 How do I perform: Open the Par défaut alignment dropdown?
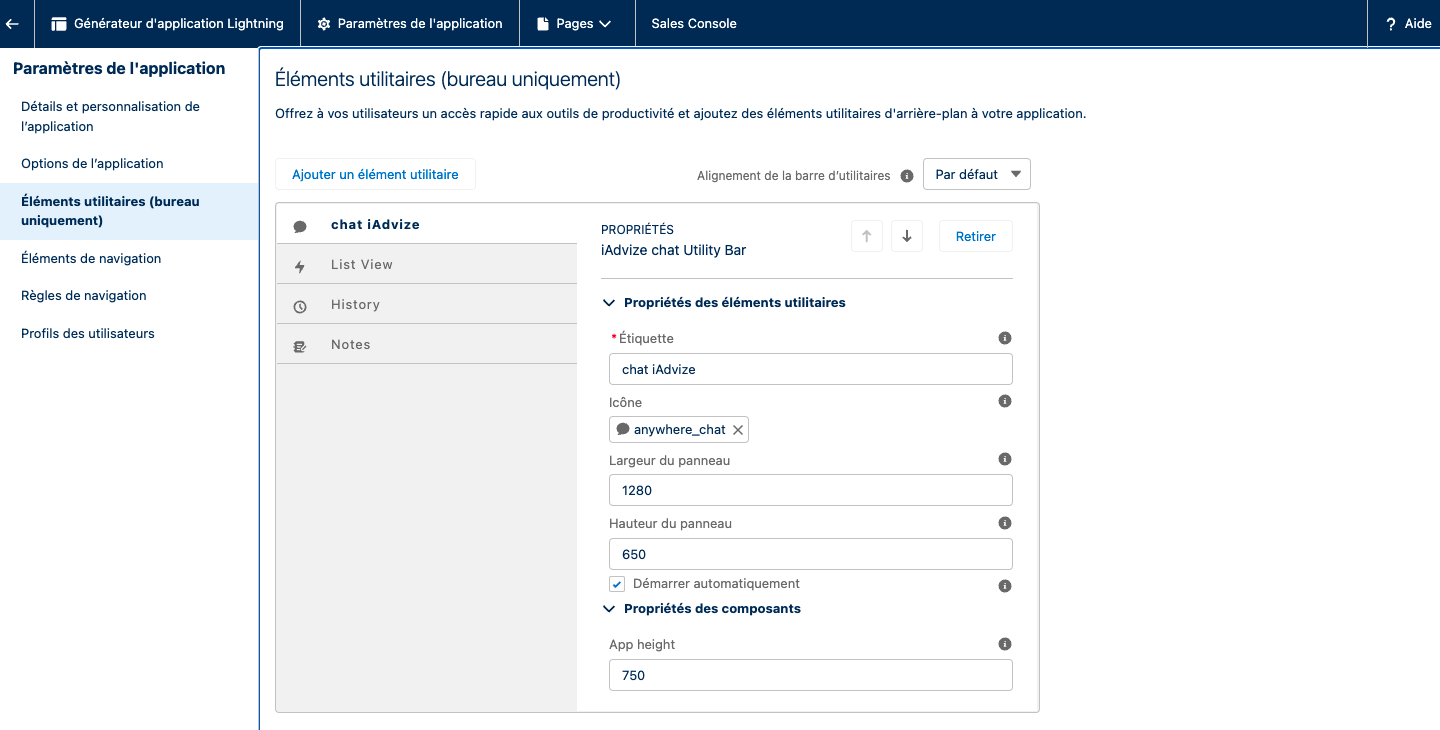[976, 175]
